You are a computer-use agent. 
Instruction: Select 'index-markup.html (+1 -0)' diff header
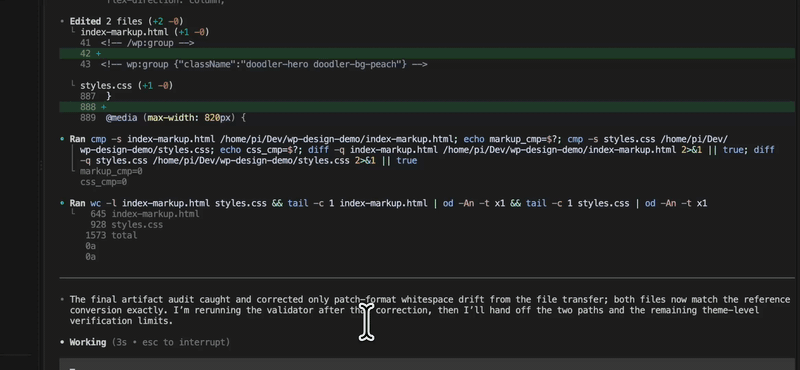(x=145, y=32)
